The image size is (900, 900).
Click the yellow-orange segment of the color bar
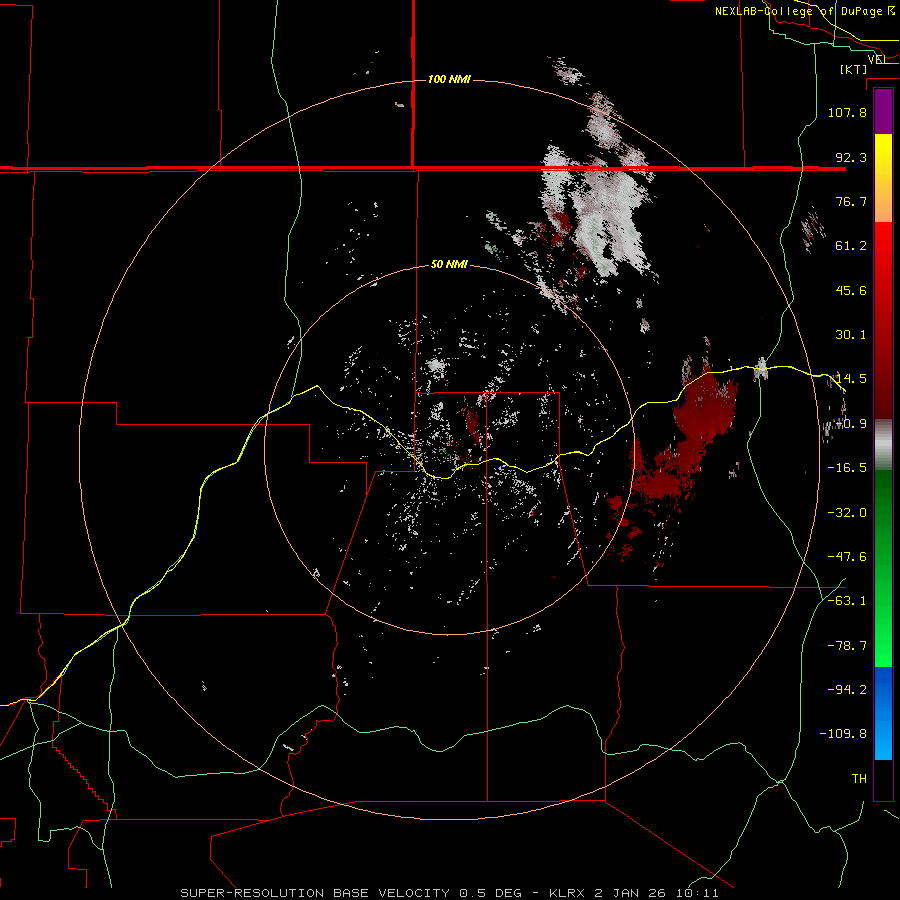[883, 178]
